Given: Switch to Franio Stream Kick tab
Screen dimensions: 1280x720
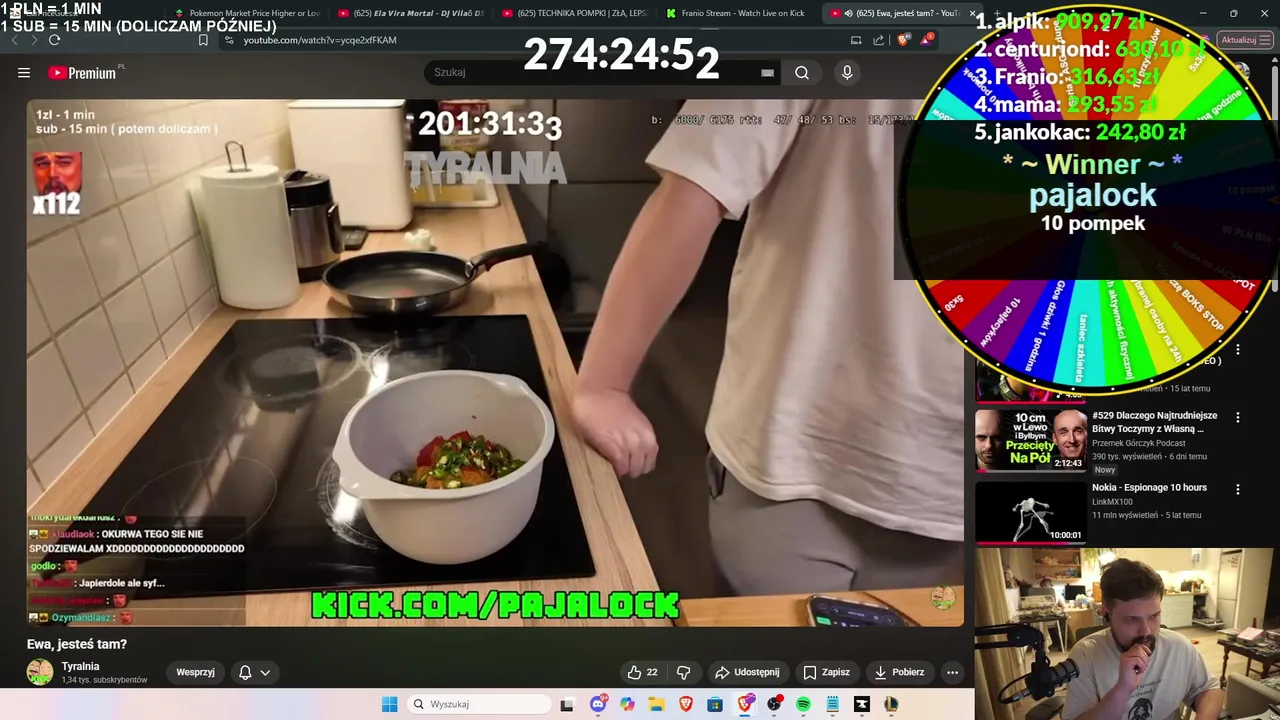Looking at the screenshot, I should [x=739, y=13].
